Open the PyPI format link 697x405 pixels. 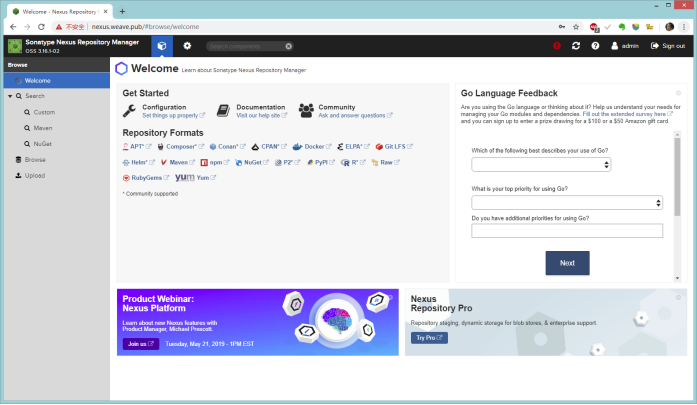pyautogui.click(x=320, y=162)
